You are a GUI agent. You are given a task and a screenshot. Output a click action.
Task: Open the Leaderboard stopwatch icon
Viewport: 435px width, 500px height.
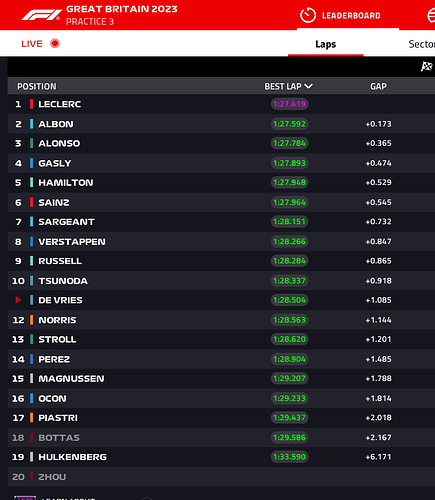pyautogui.click(x=308, y=15)
